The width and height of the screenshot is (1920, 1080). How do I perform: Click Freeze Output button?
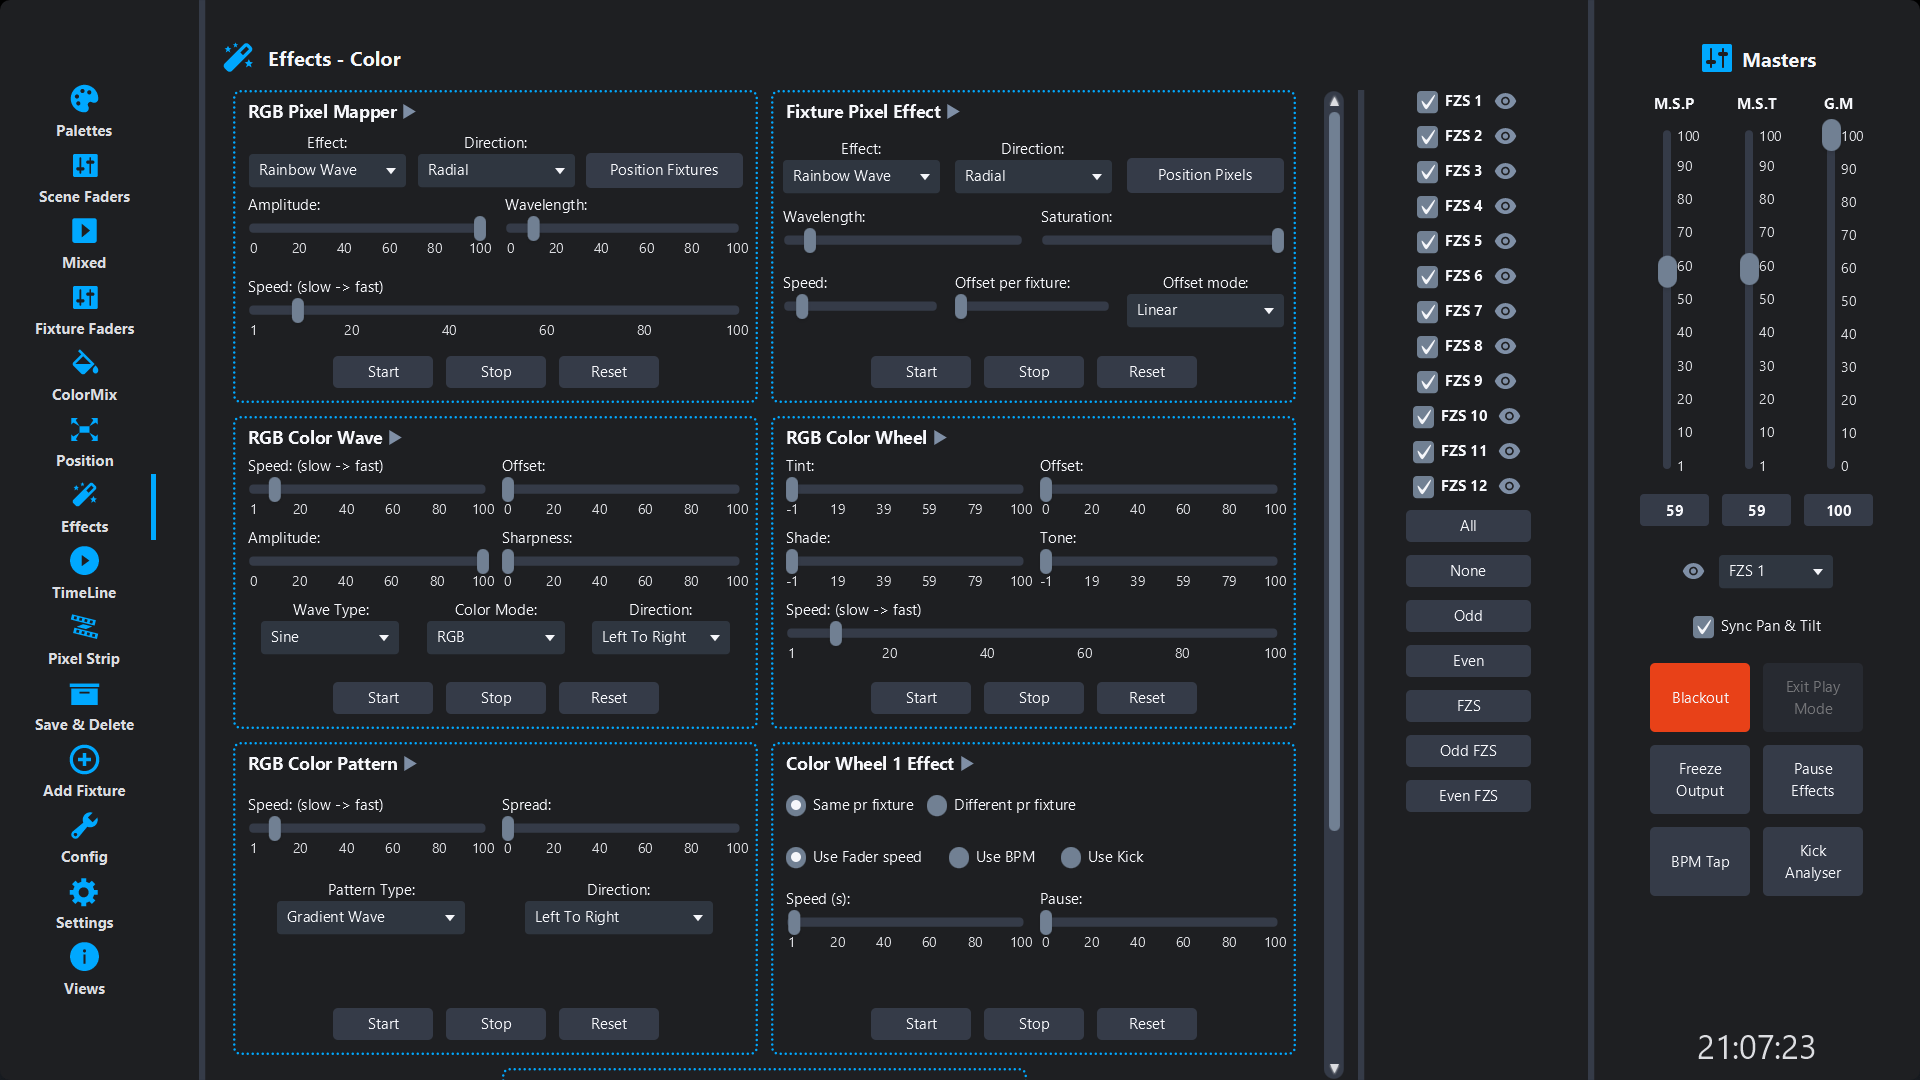(1700, 780)
